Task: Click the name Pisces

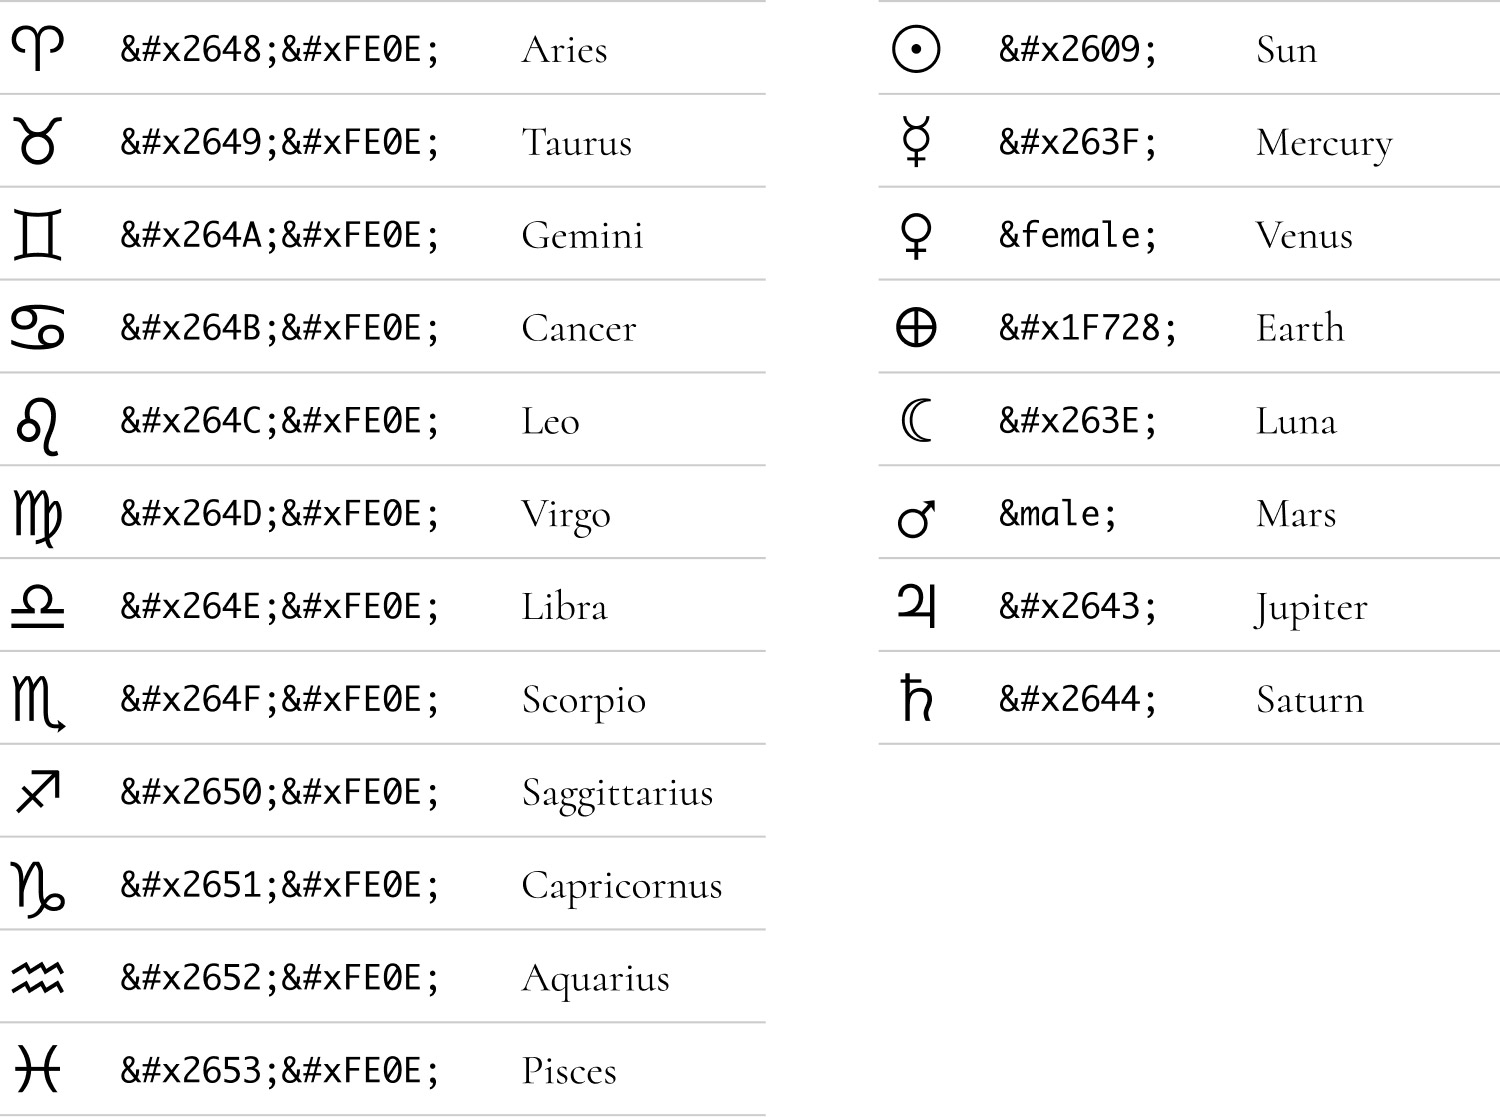Action: coord(570,1073)
